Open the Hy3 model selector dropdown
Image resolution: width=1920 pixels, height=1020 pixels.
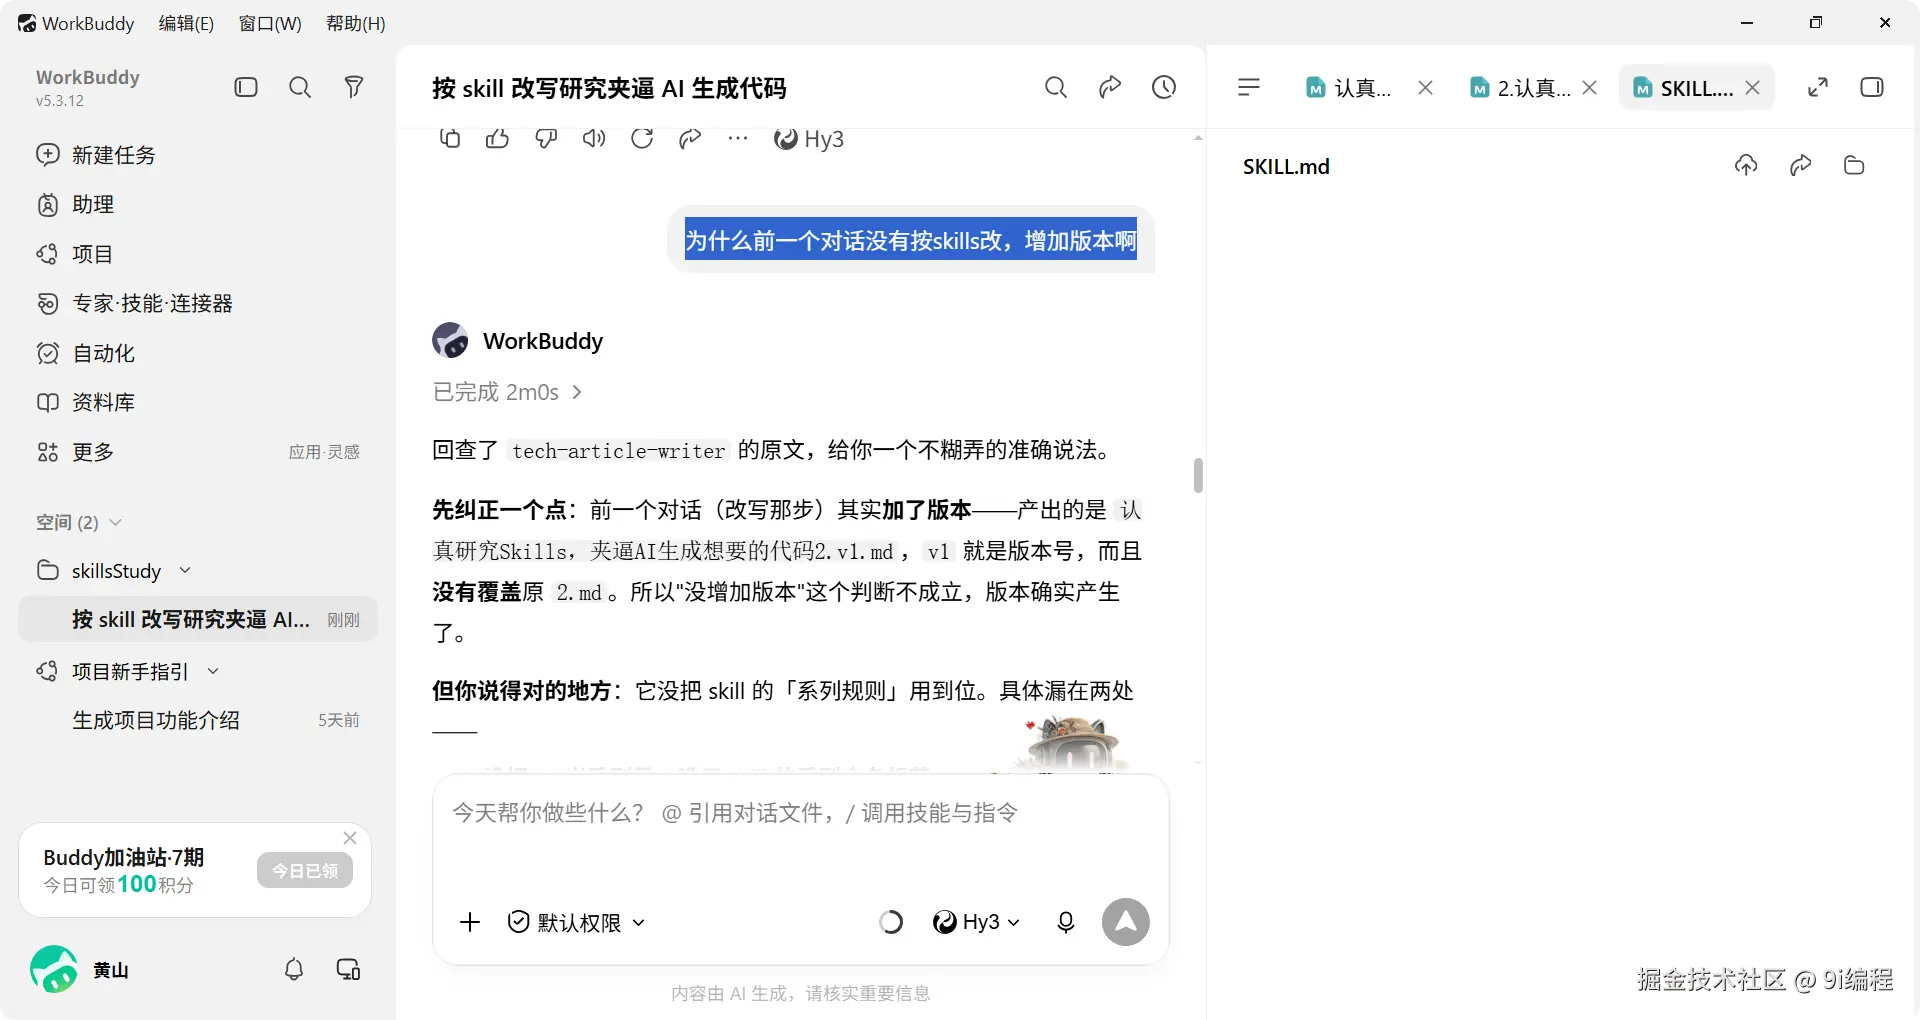click(975, 922)
